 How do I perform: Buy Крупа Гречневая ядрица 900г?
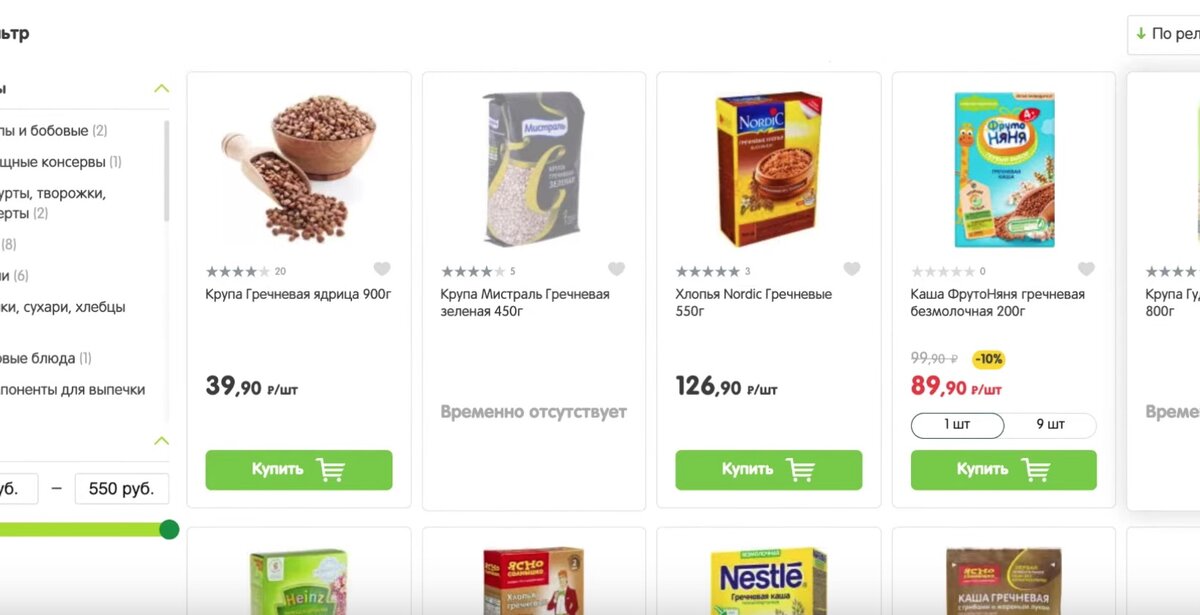coord(299,470)
